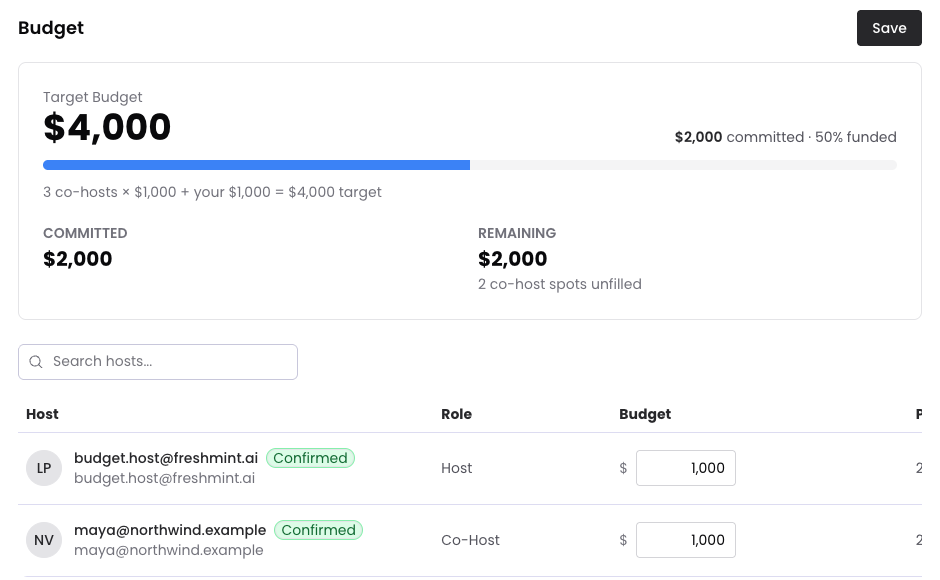This screenshot has width=940, height=580.
Task: Click the gray maya@northwind.example email subtitle
Action: [x=168, y=551]
